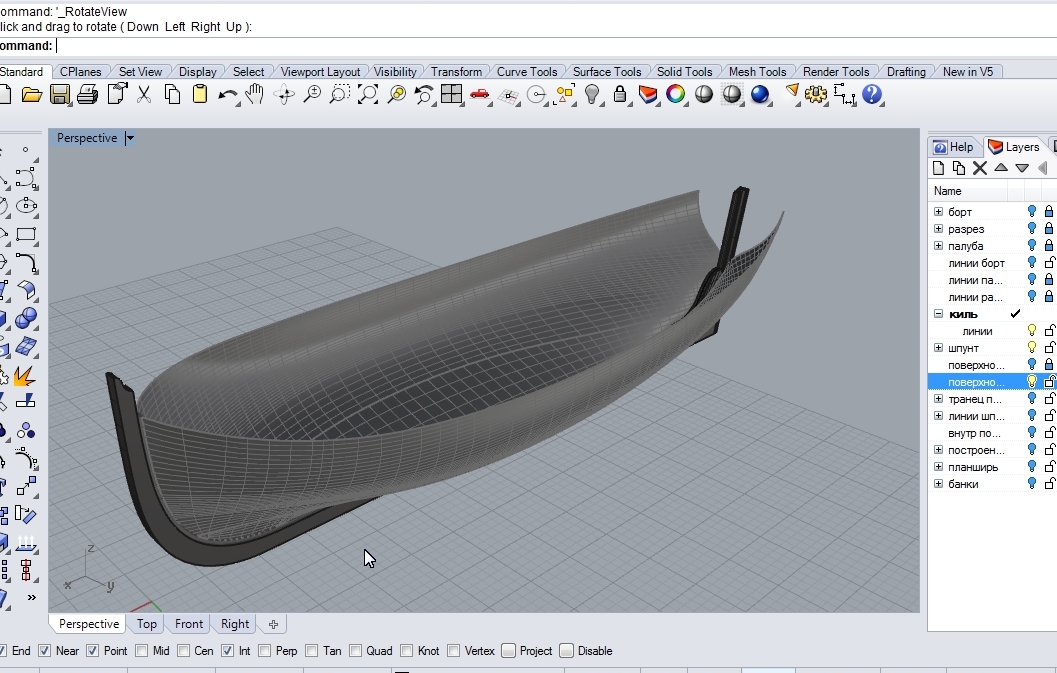Open the Perspective viewport dropdown arrow
The height and width of the screenshot is (673, 1057).
(130, 139)
